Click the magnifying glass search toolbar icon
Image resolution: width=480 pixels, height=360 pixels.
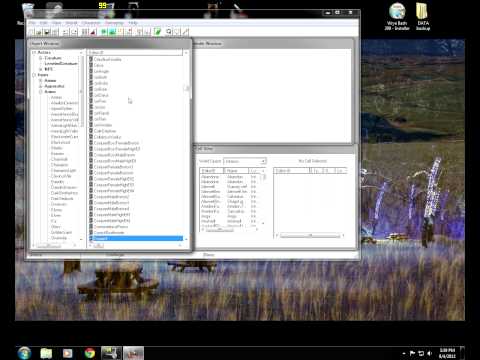click(x=169, y=32)
